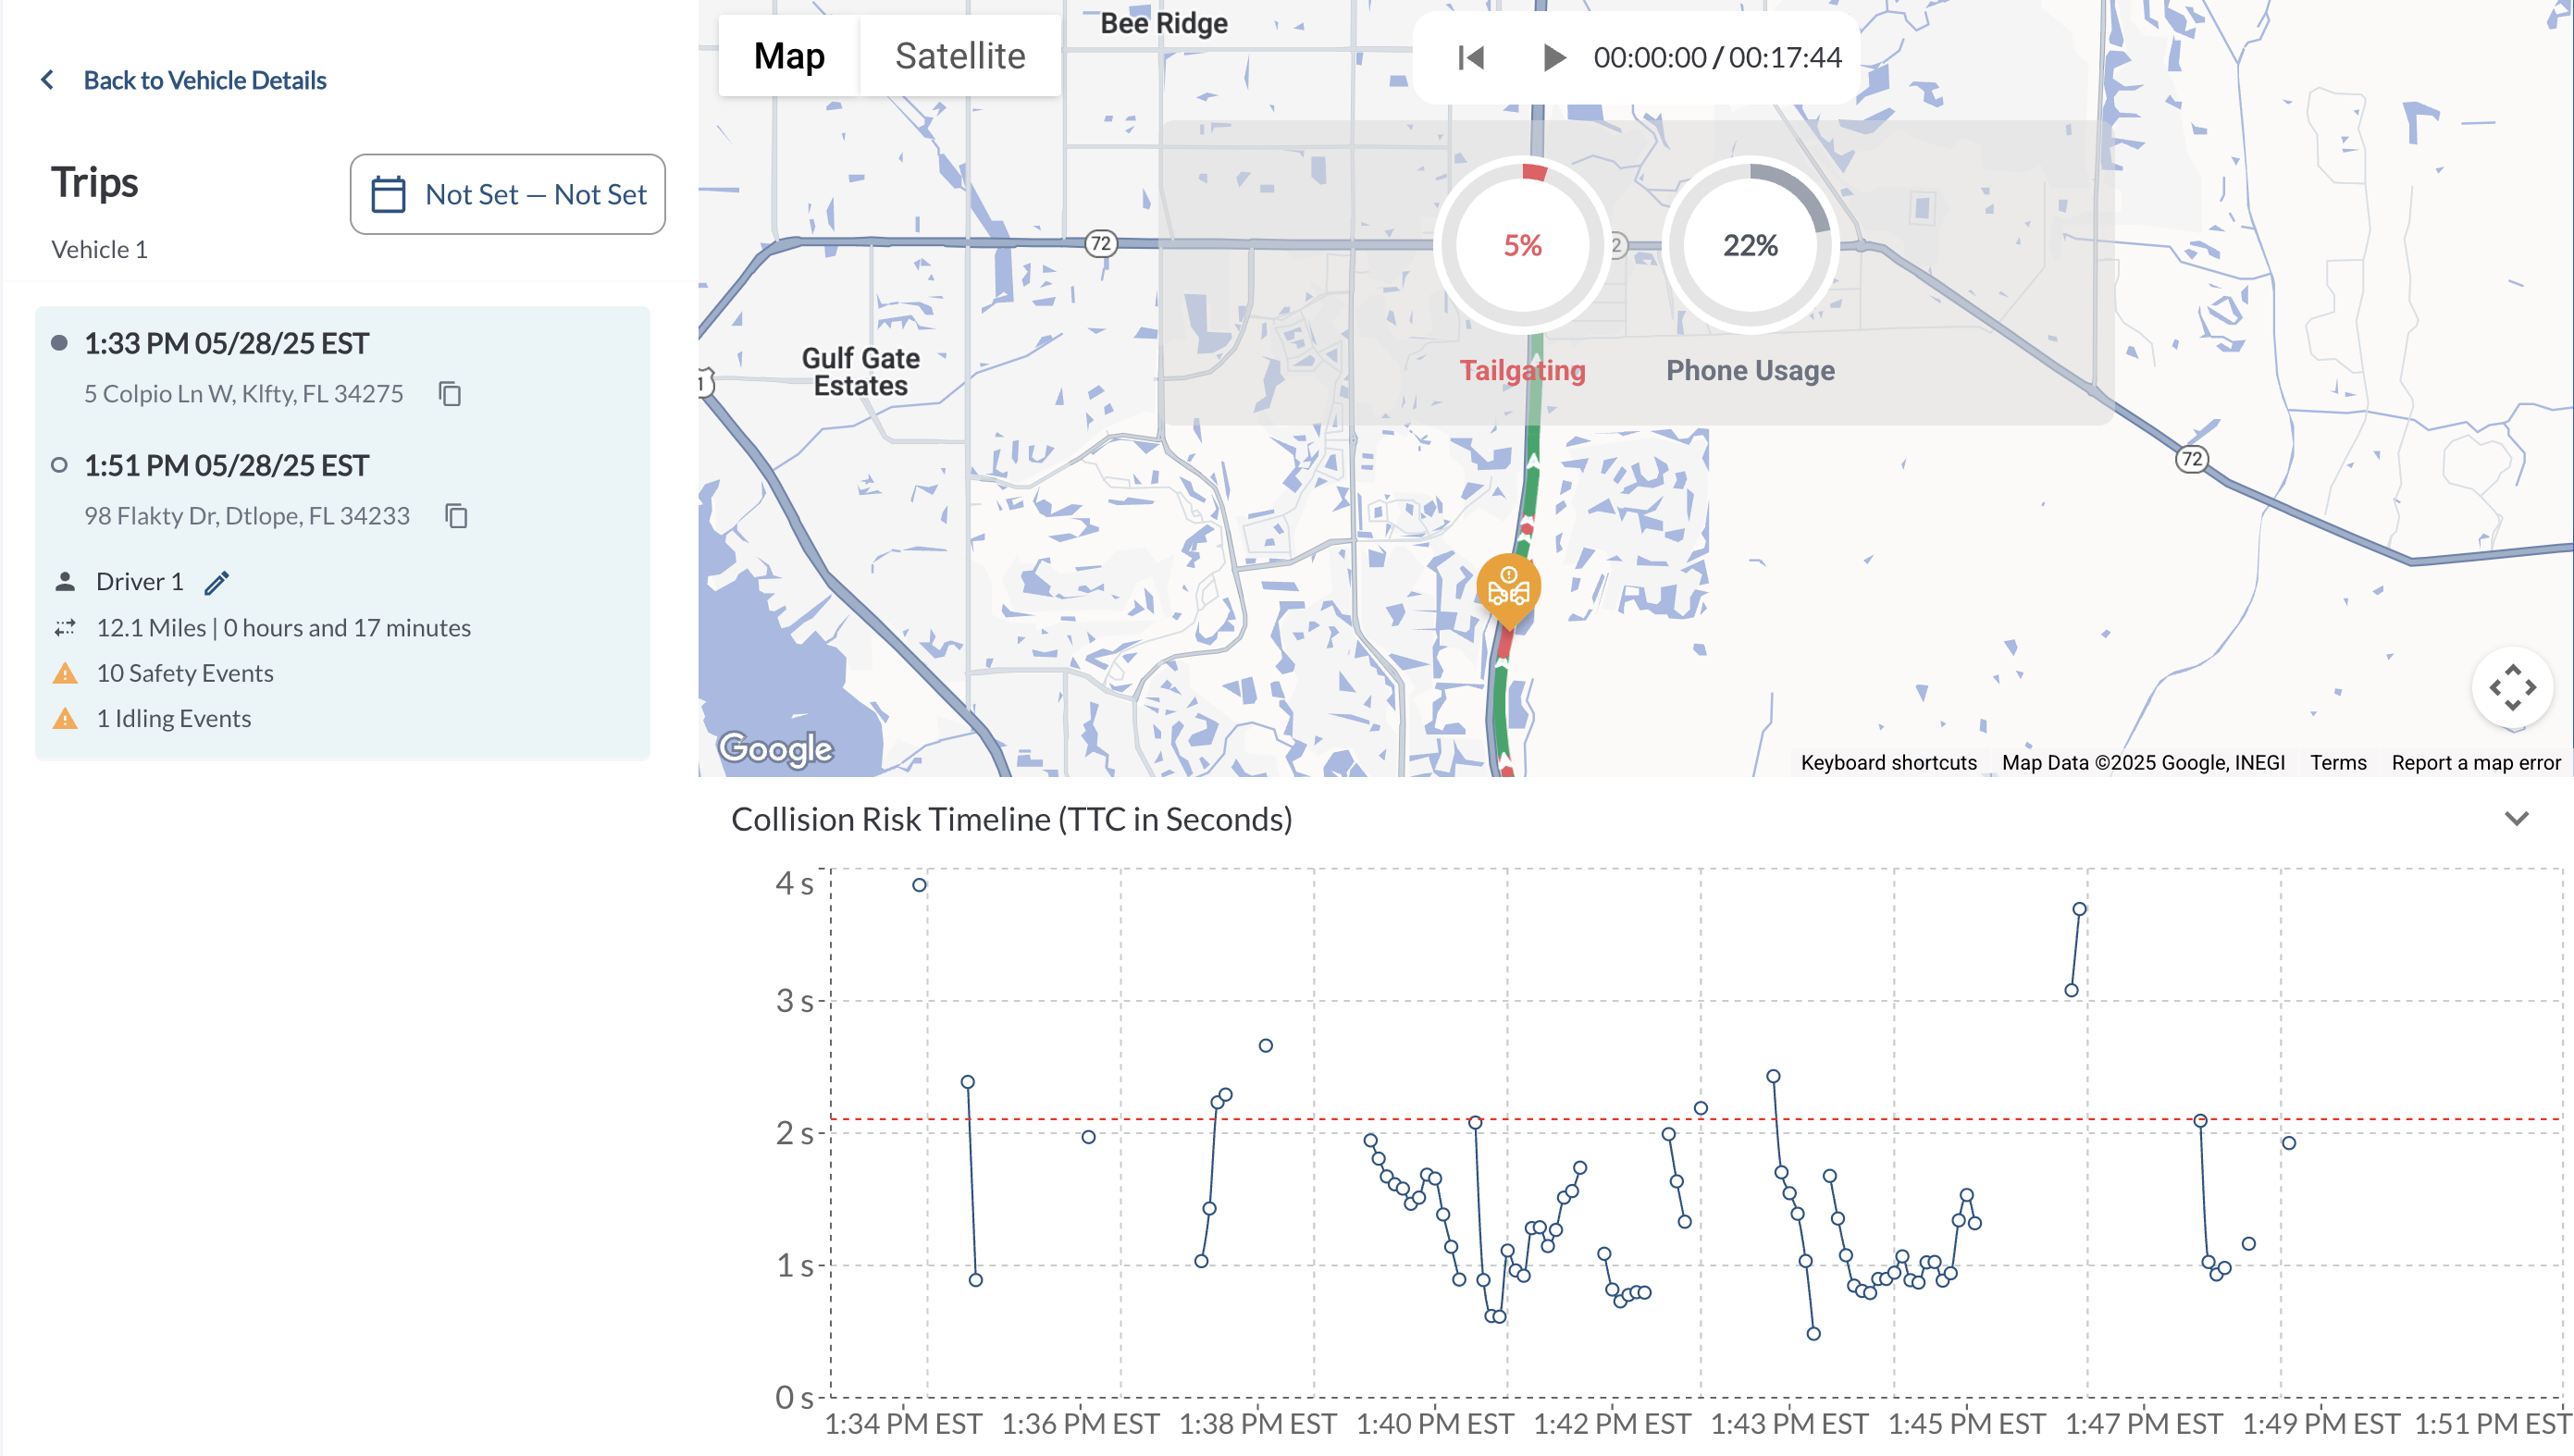Click the 10 Safety Events warning icon
Viewport: 2574px width, 1456px height.
65,673
